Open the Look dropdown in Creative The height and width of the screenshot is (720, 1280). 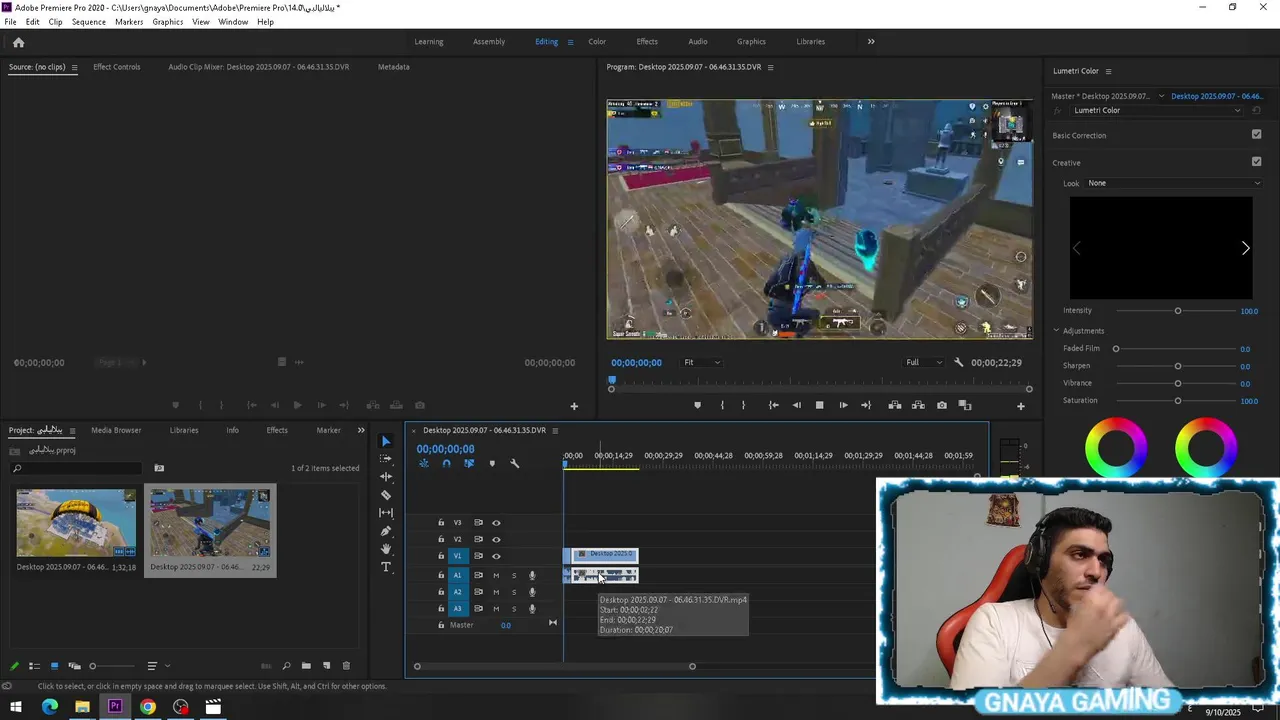point(1174,183)
